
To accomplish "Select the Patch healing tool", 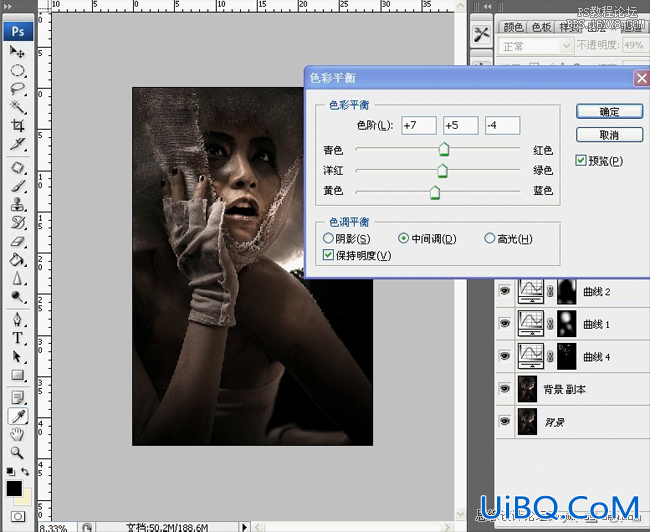I will [17, 167].
